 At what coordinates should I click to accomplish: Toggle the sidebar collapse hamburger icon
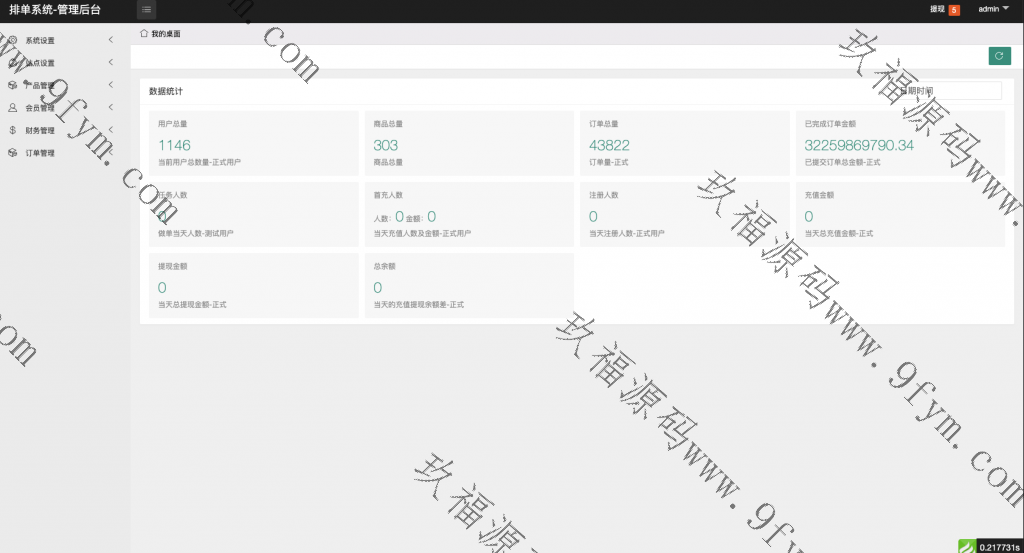(x=147, y=10)
